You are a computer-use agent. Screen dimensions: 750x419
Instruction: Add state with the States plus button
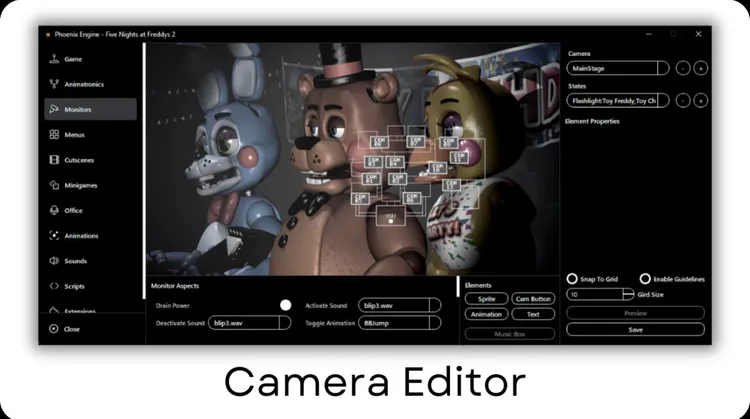[x=701, y=101]
